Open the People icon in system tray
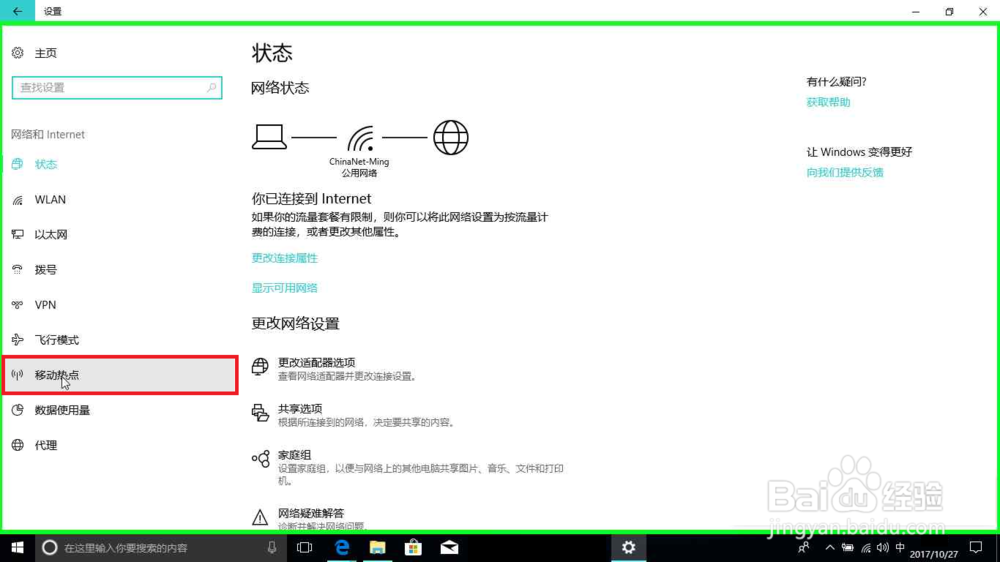This screenshot has width=1000, height=562. tap(804, 547)
